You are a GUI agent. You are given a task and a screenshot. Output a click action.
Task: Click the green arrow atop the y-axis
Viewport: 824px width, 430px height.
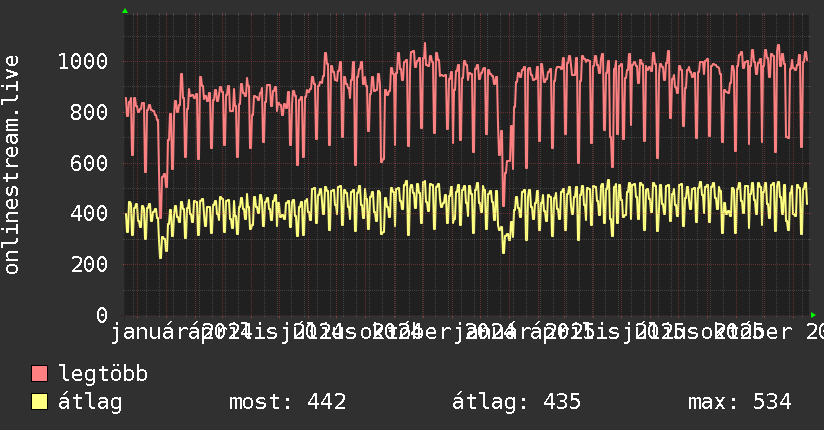(125, 11)
